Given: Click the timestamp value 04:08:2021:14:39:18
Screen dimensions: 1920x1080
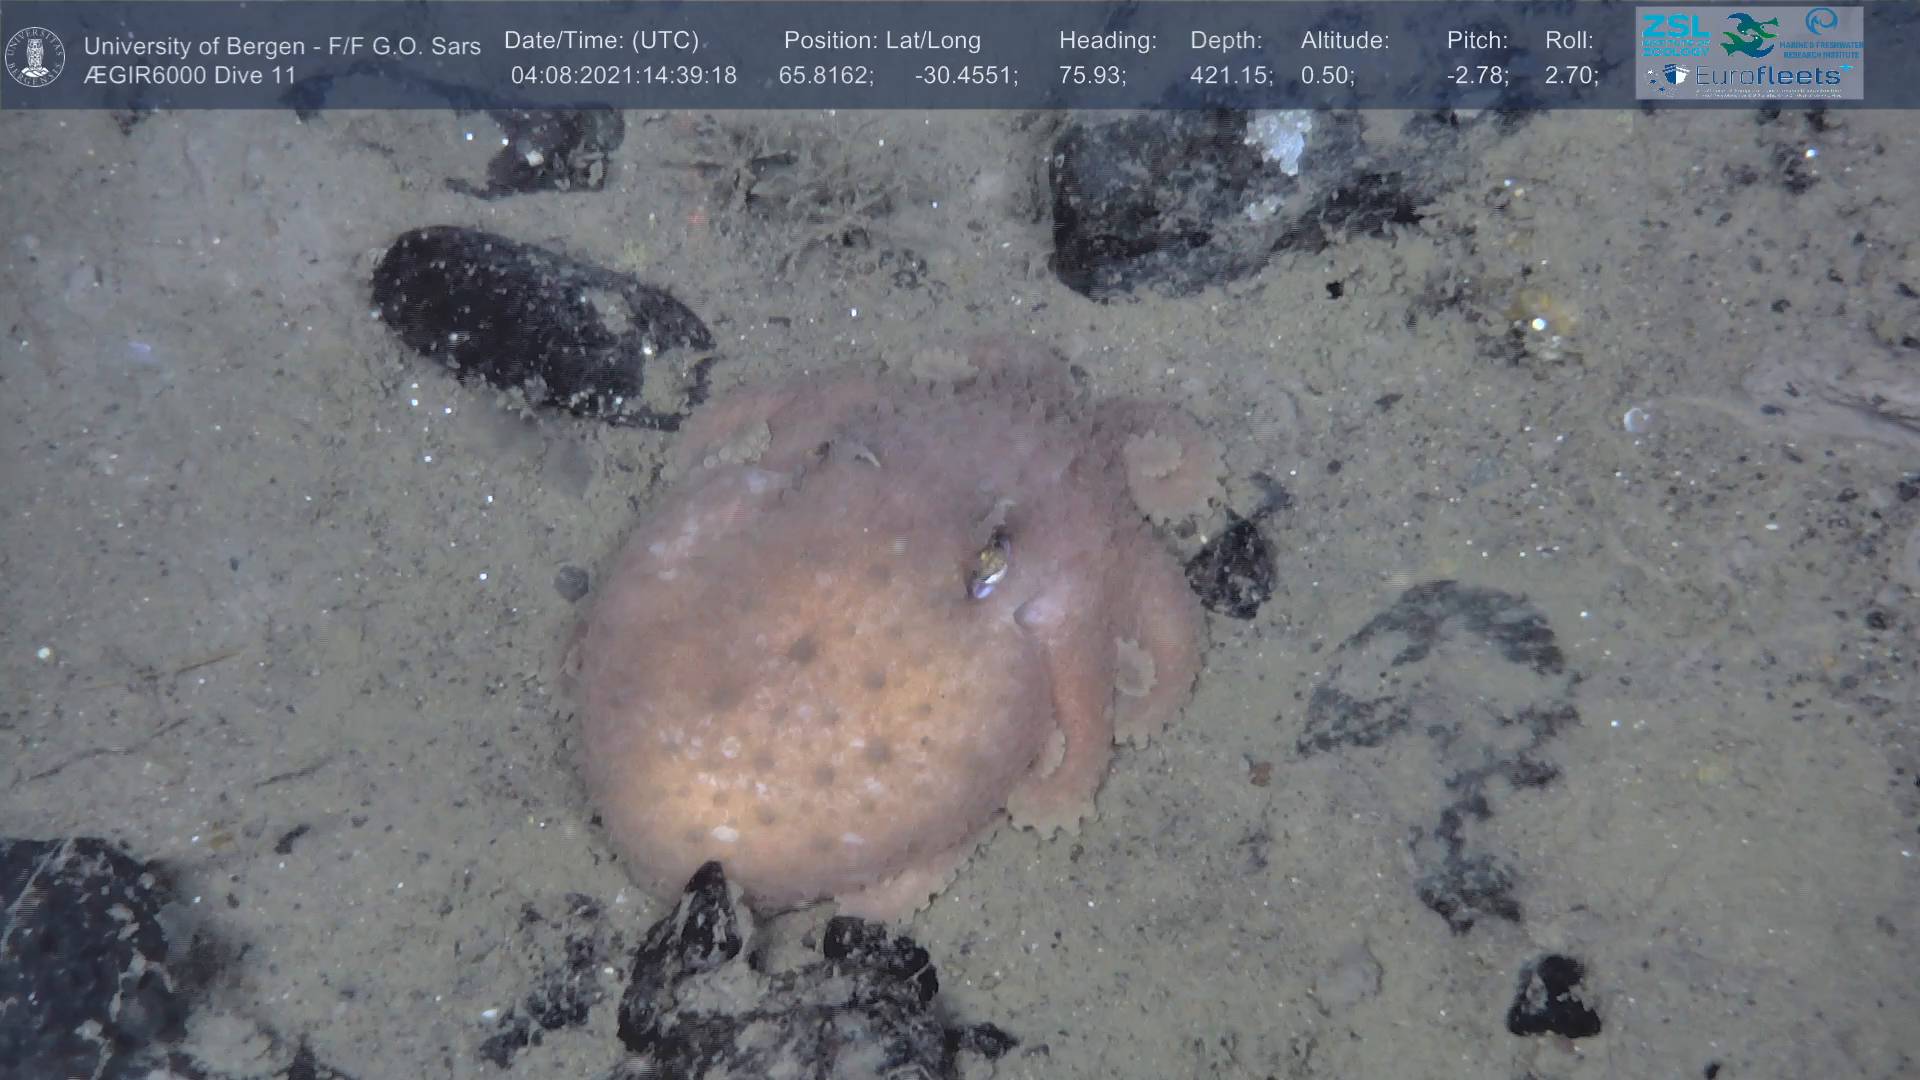Looking at the screenshot, I should point(623,76).
